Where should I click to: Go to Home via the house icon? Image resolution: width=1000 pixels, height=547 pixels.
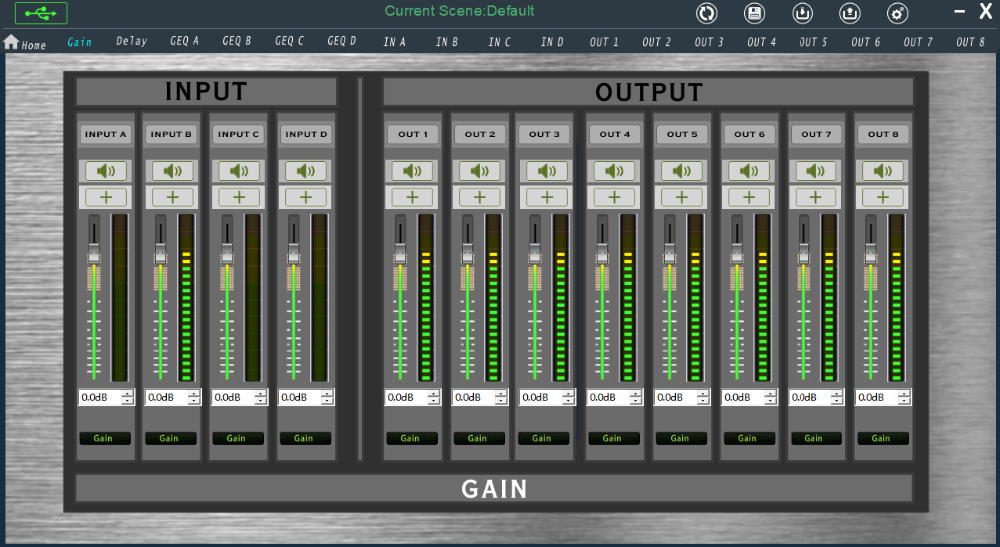[x=12, y=42]
